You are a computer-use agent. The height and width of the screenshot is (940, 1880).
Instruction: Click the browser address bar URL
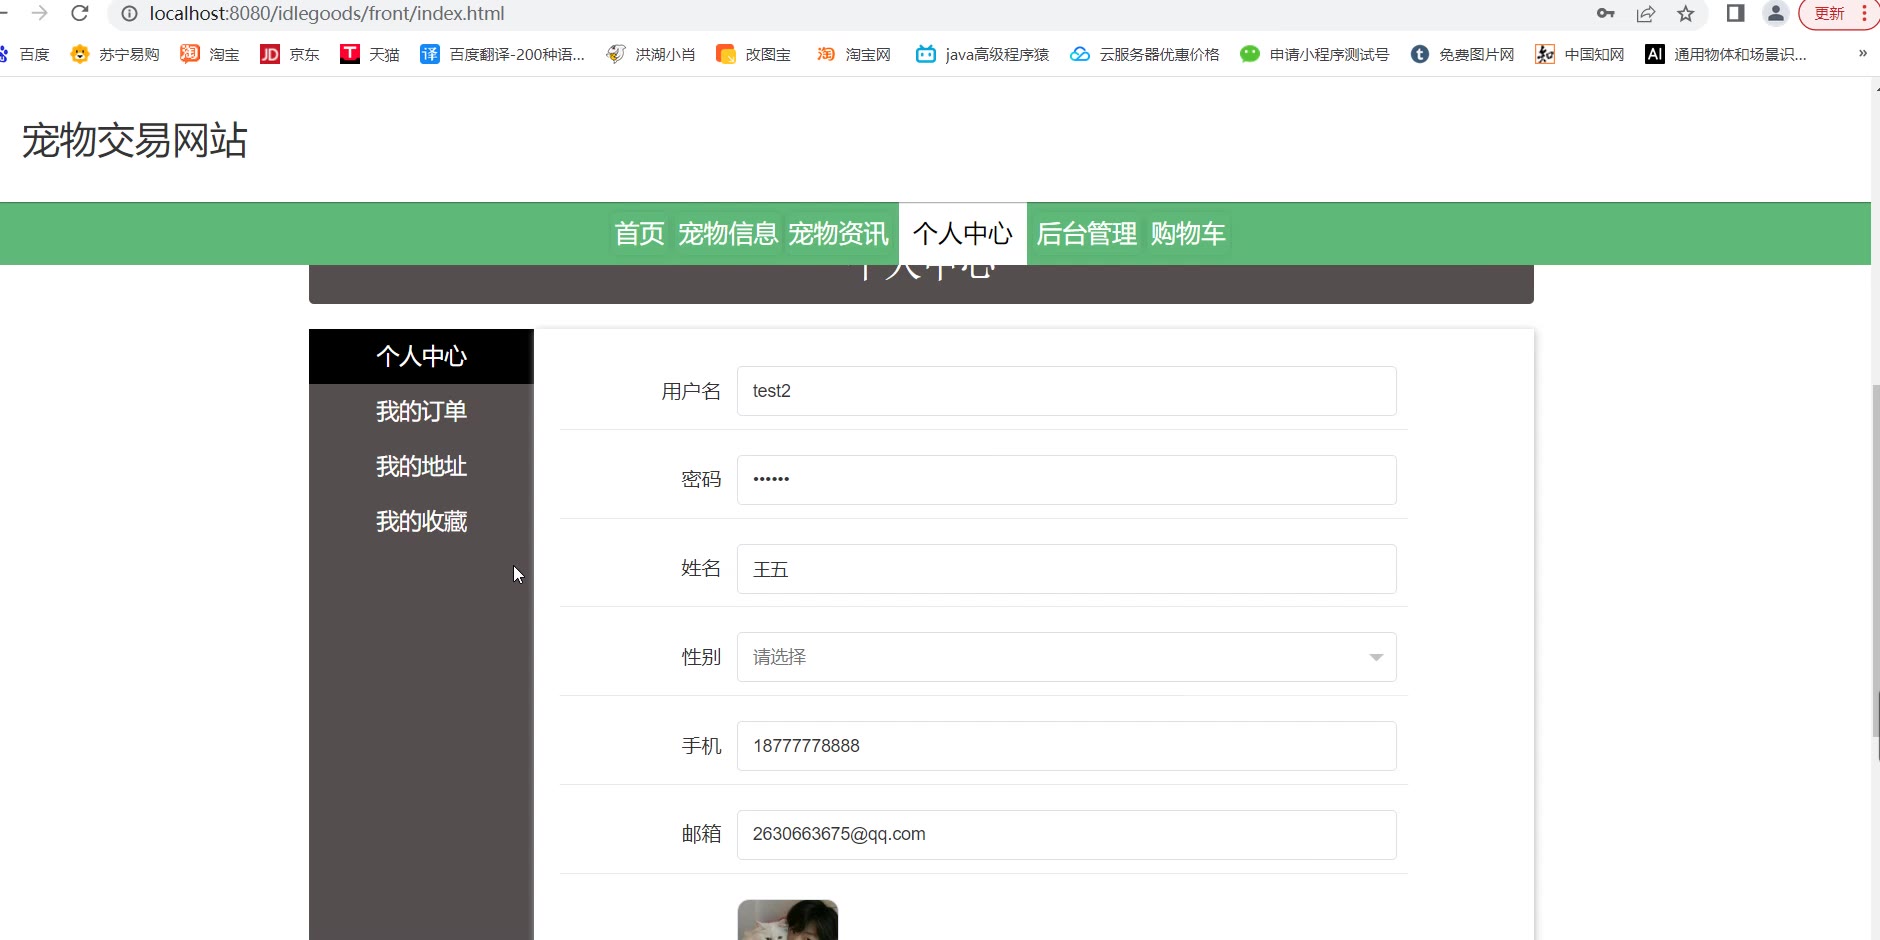pos(327,14)
